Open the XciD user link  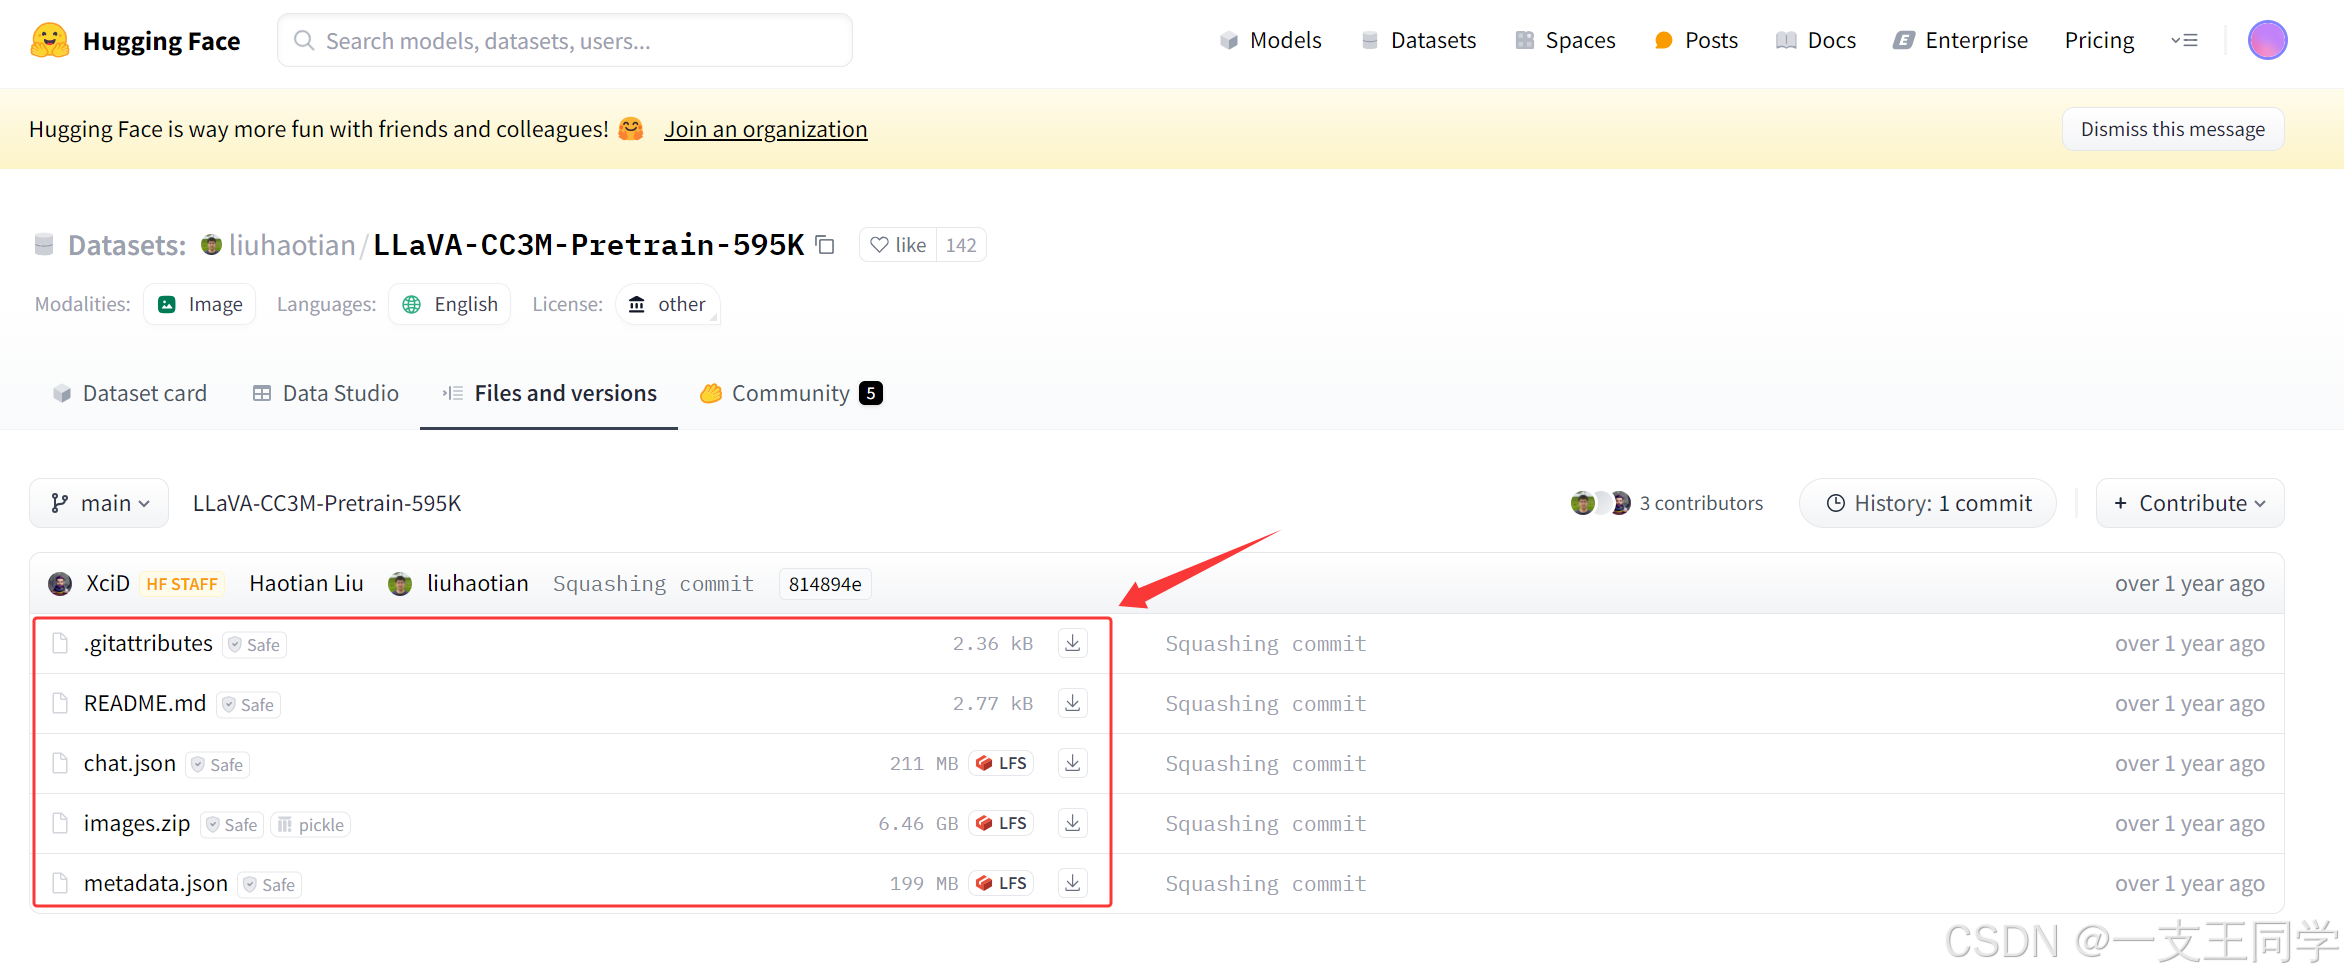pos(108,583)
